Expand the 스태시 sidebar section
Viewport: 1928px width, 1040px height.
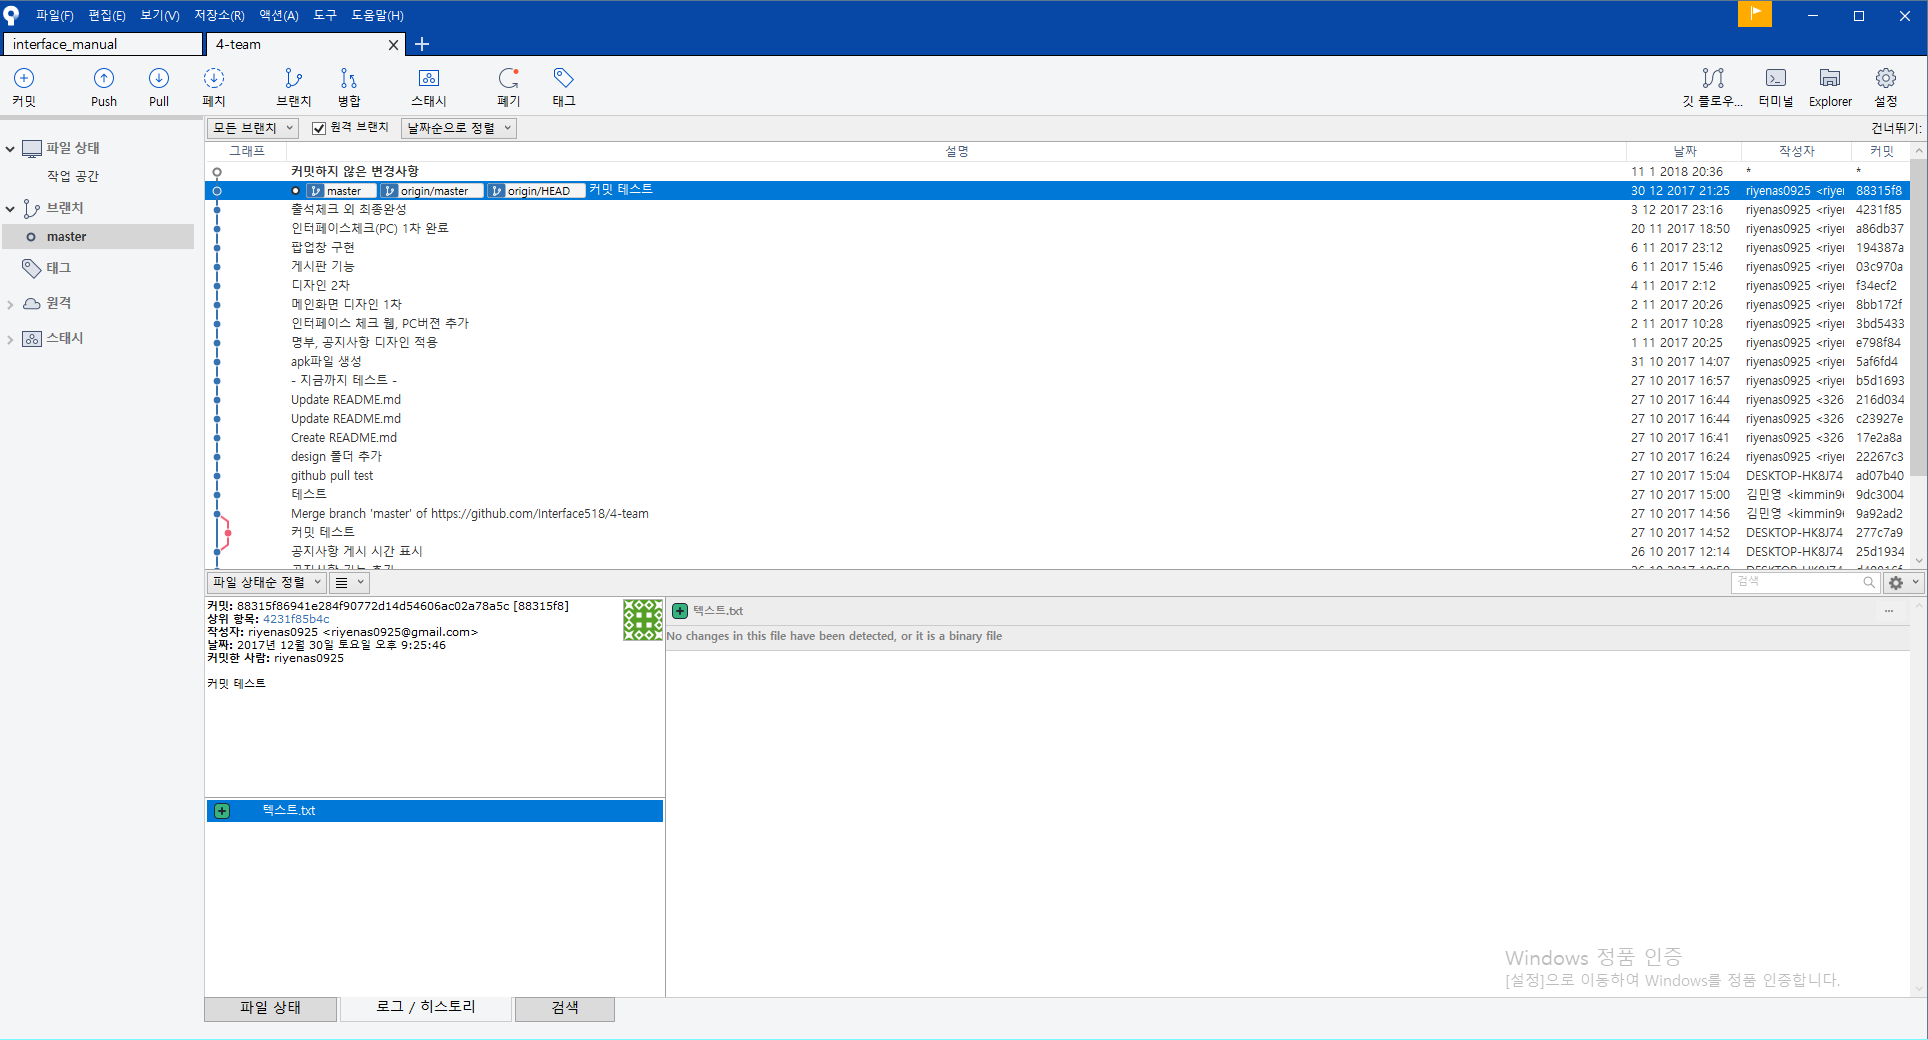point(10,340)
